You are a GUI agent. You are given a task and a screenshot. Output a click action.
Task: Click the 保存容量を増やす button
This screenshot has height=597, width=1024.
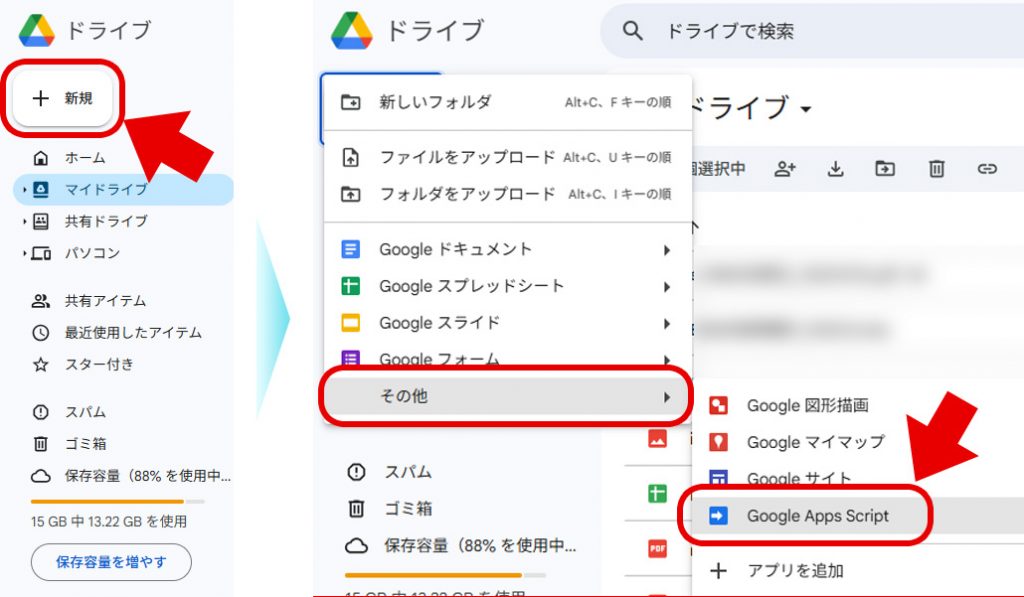click(x=111, y=562)
